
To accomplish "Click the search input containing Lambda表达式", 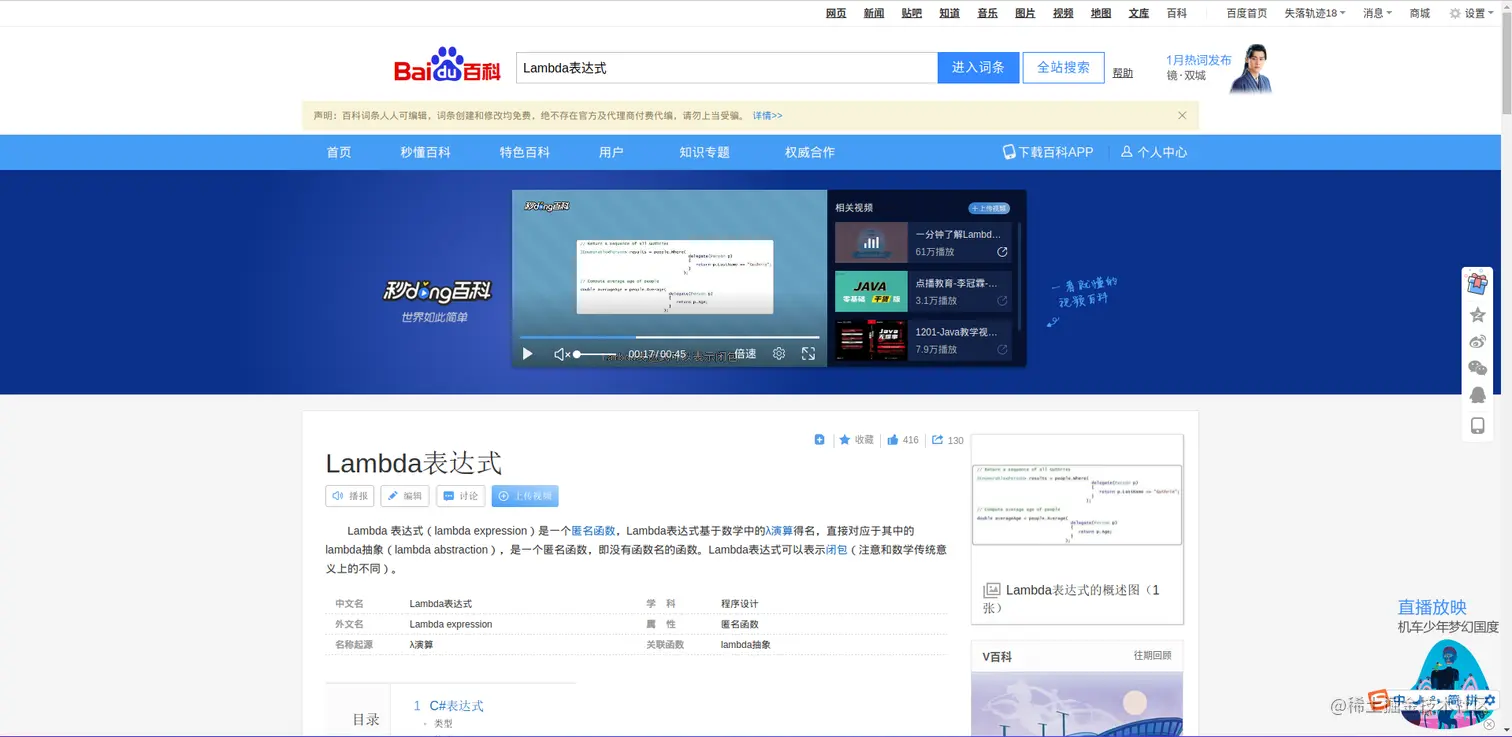I will tap(727, 68).
